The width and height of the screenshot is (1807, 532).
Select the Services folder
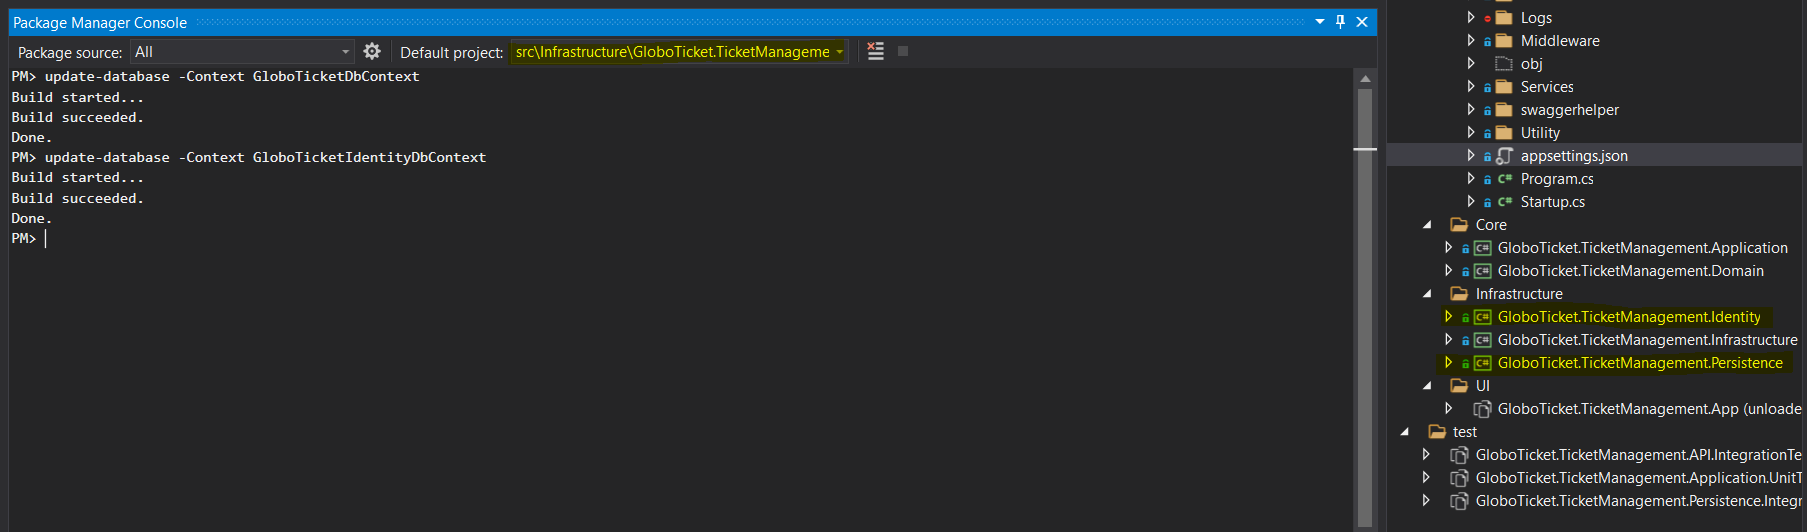[x=1547, y=87]
